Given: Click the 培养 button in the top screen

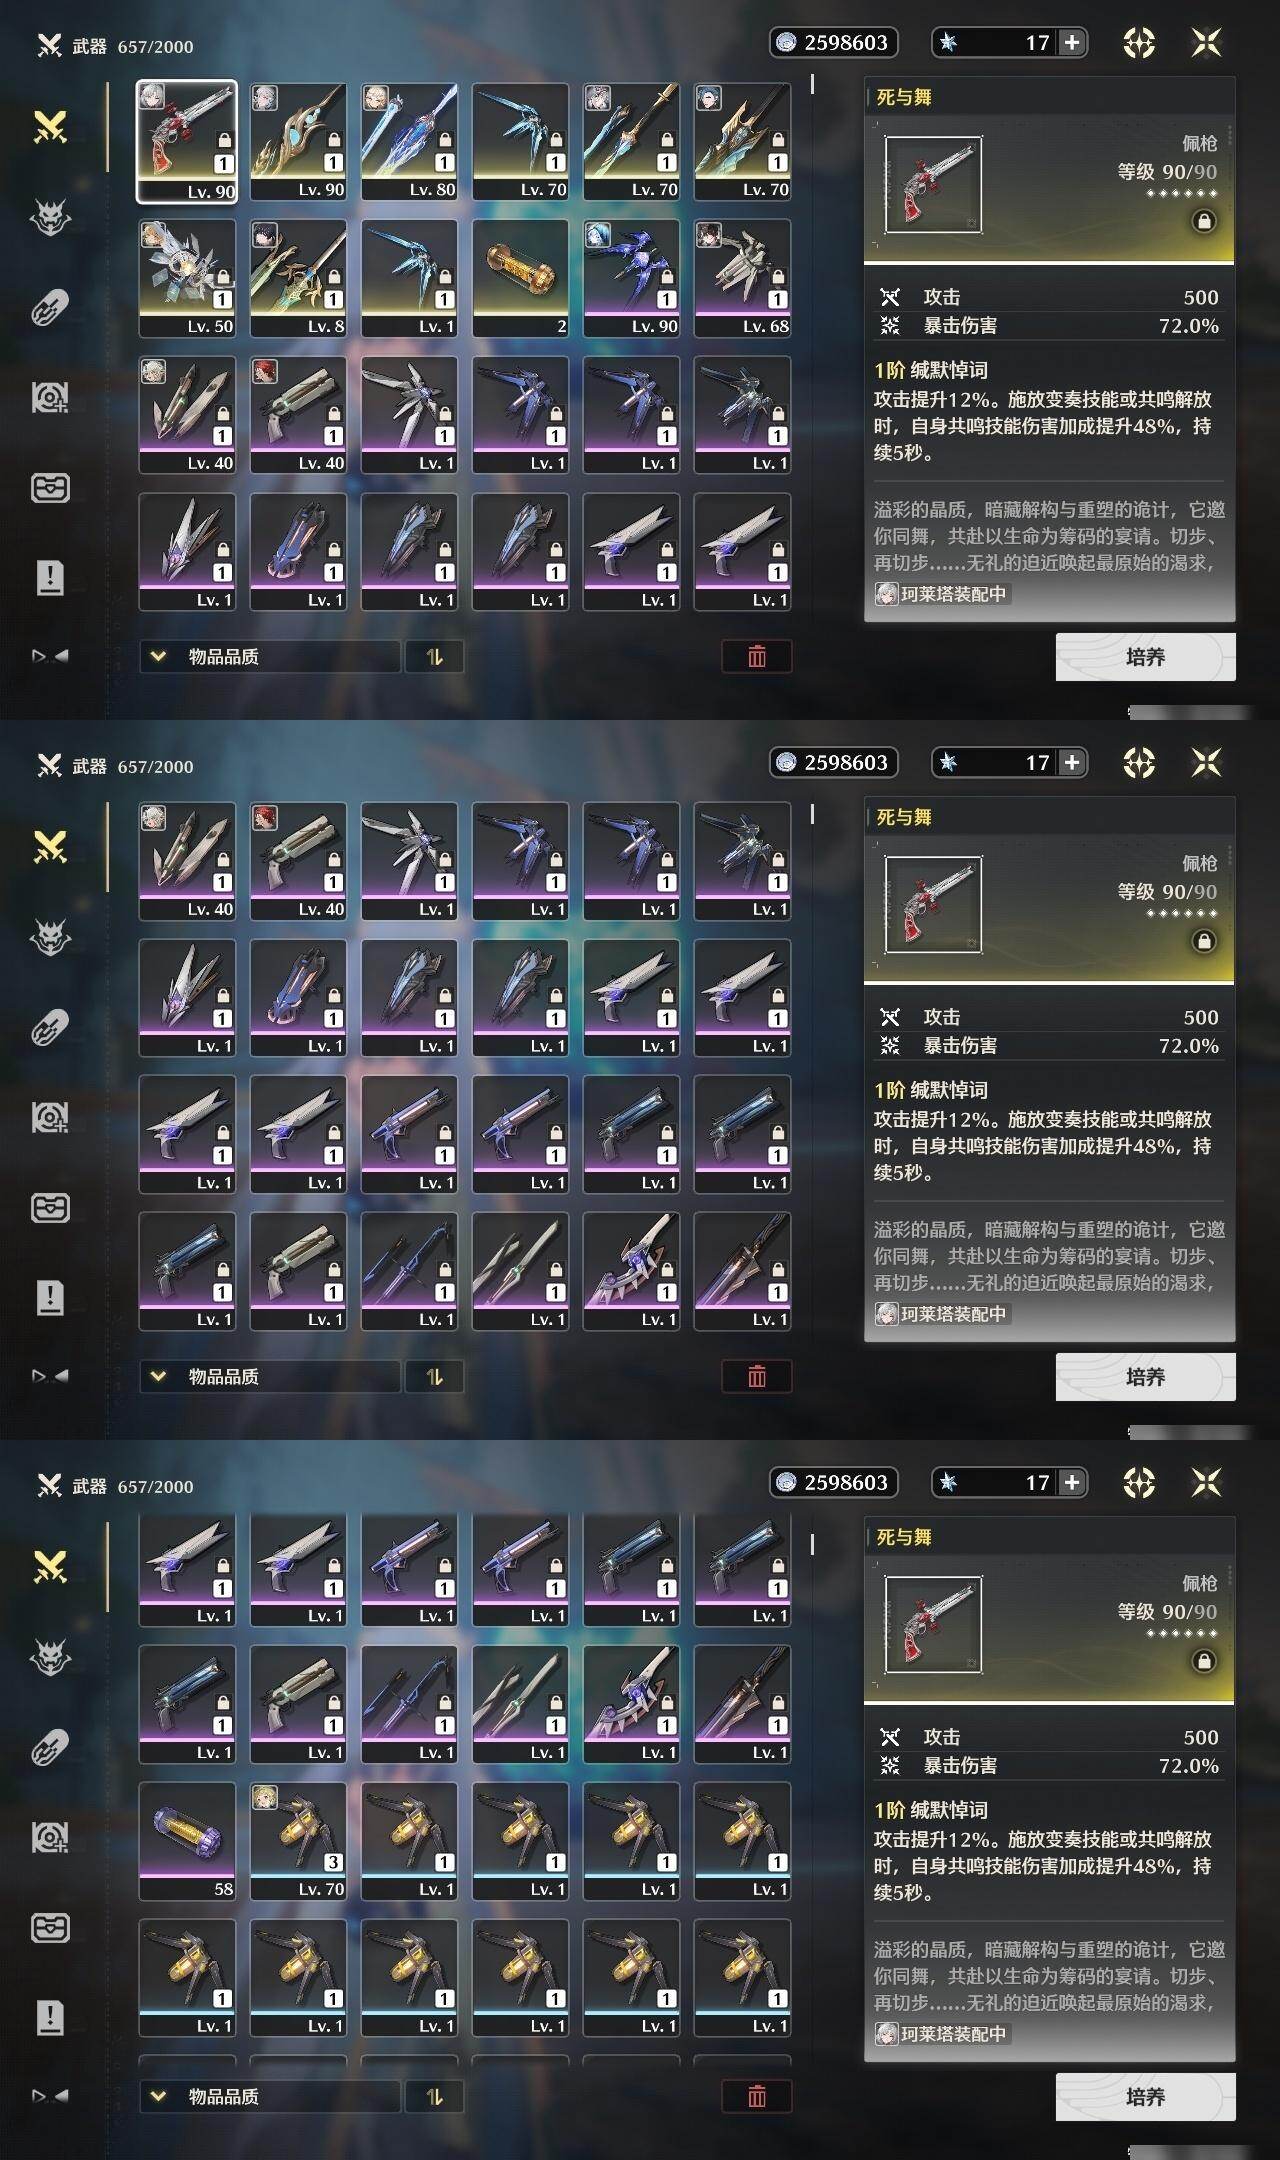Looking at the screenshot, I should [1145, 657].
